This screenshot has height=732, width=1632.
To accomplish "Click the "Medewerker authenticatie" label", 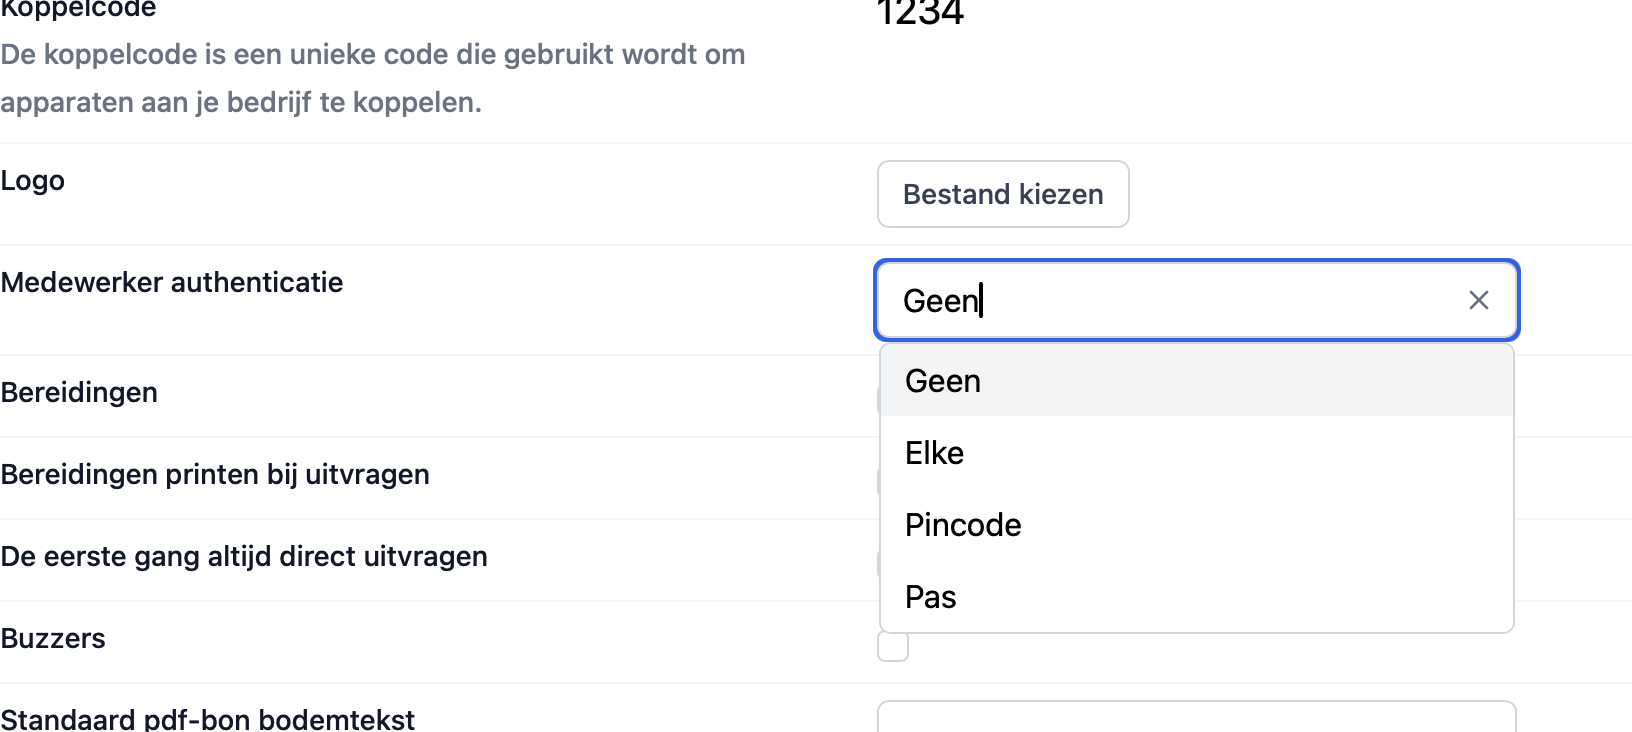I will pos(172,282).
